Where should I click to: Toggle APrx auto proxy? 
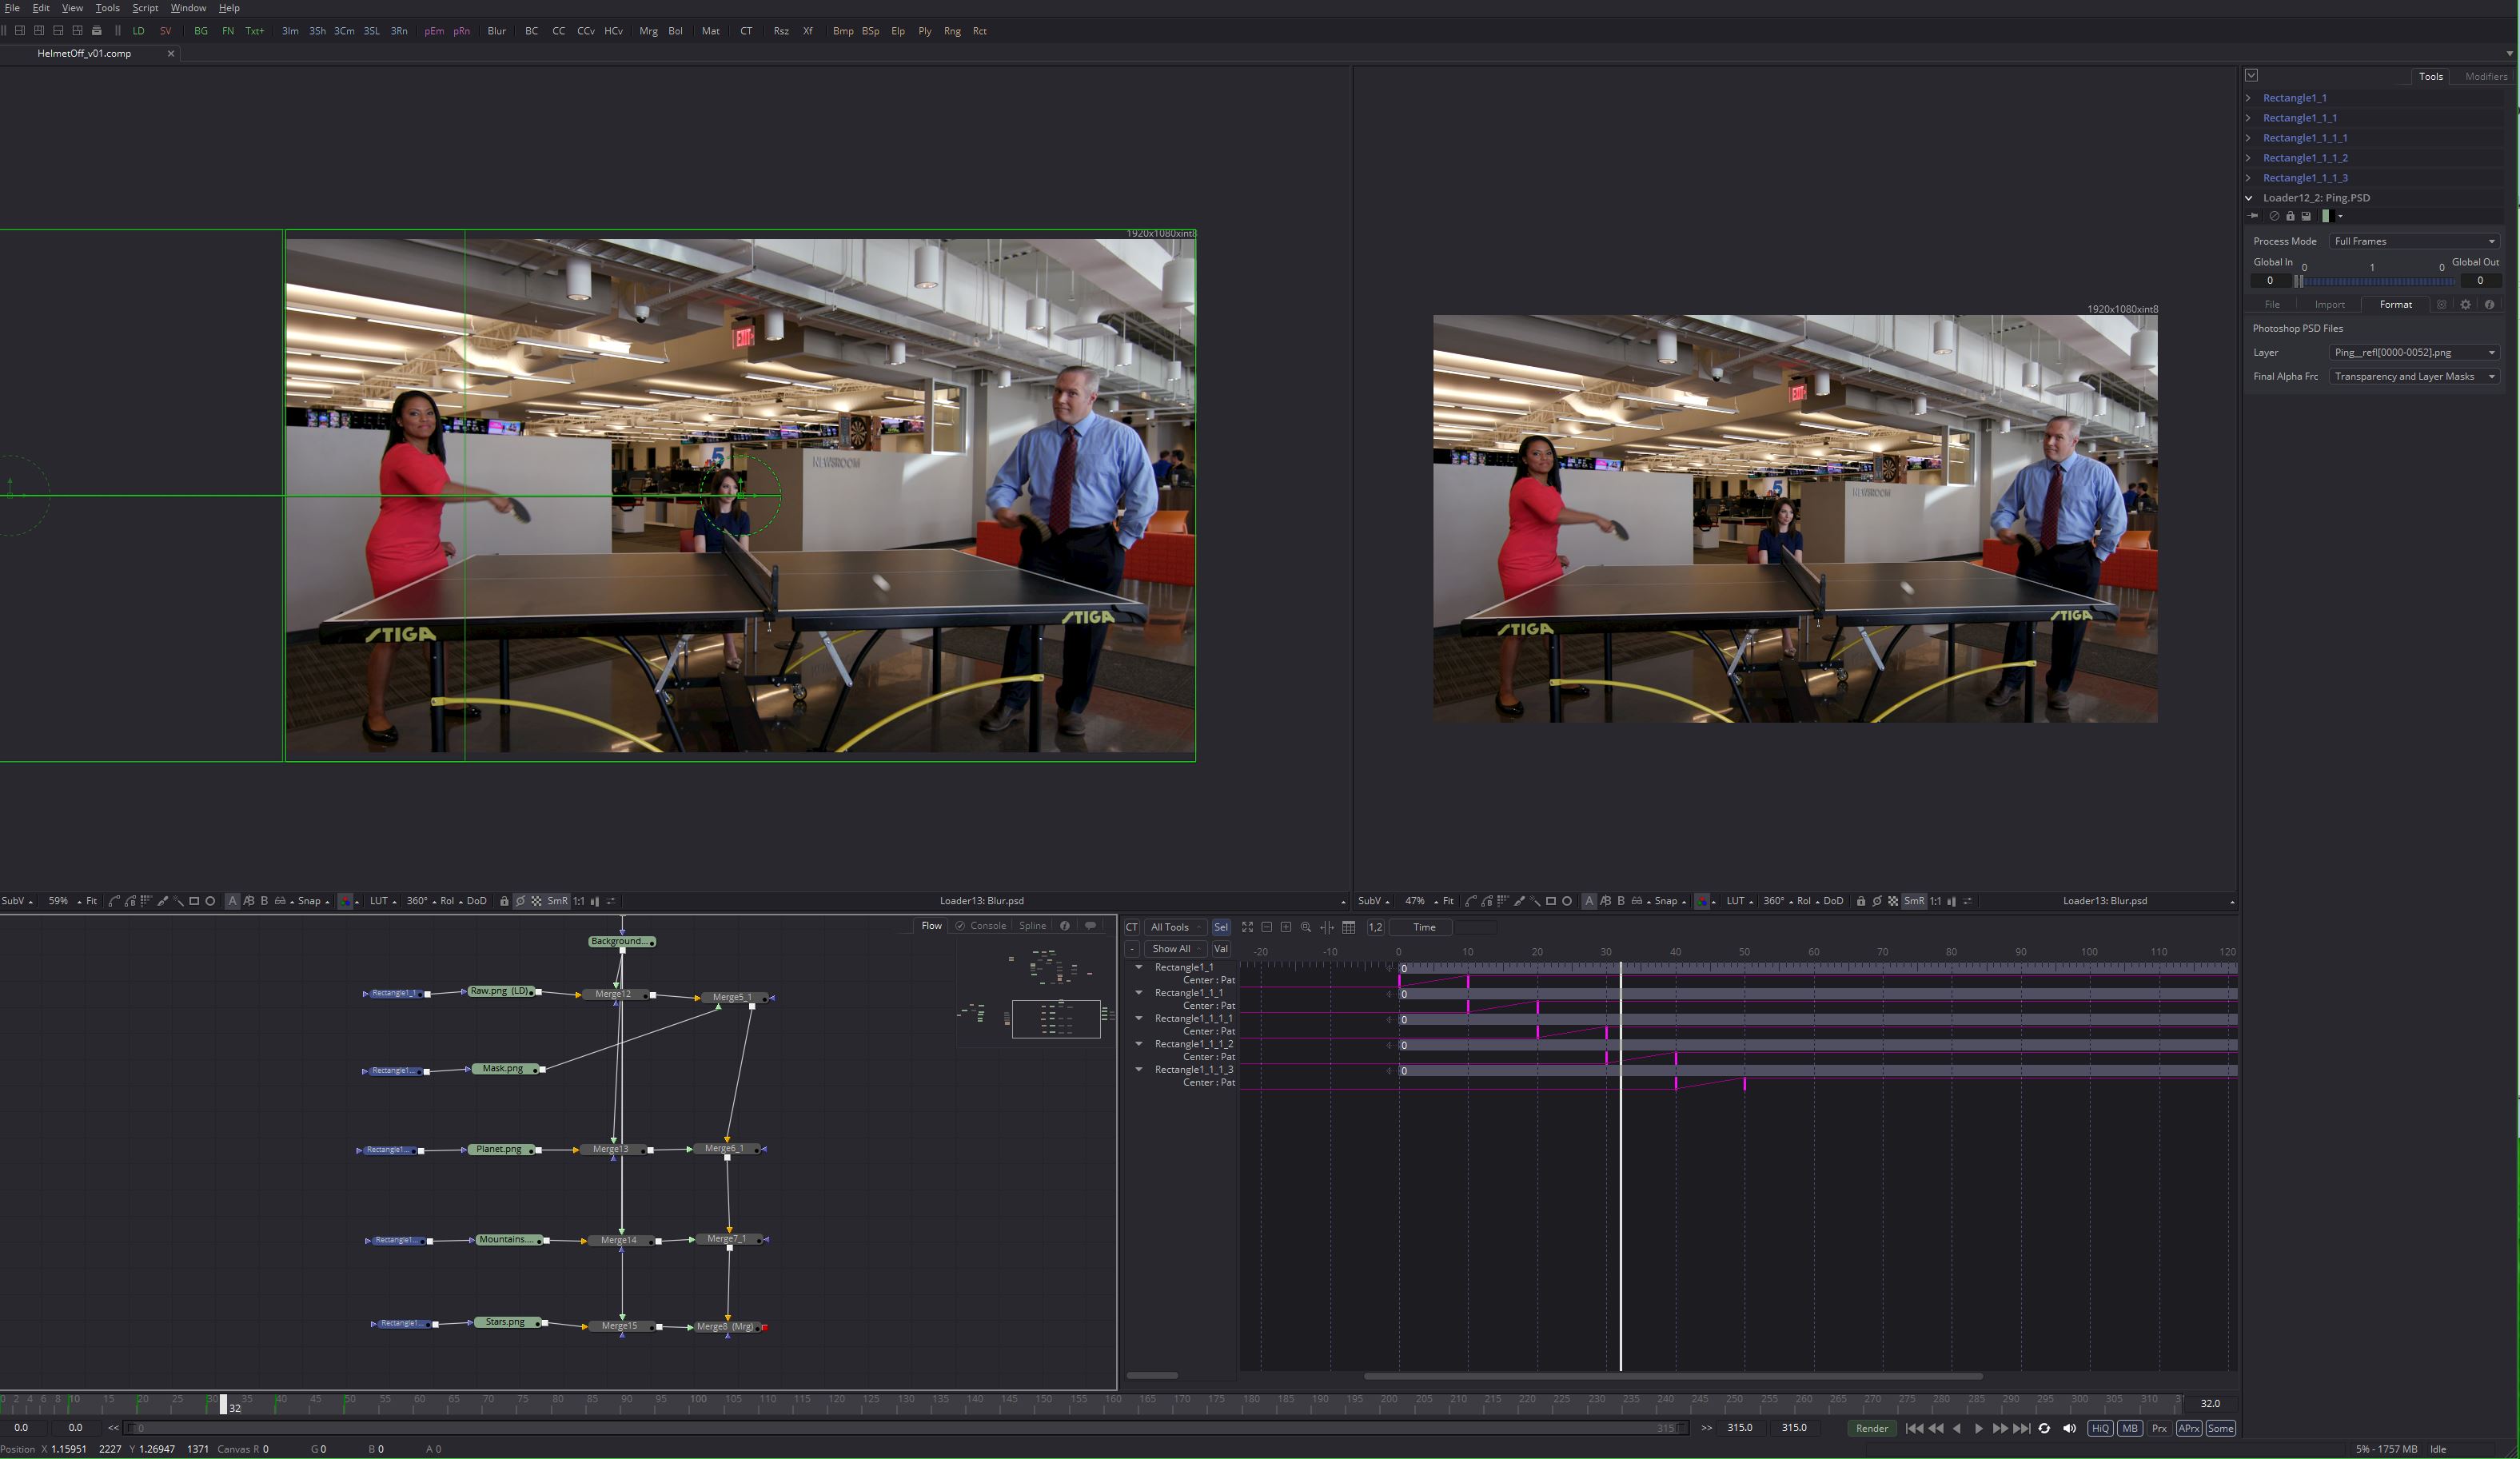2189,1428
